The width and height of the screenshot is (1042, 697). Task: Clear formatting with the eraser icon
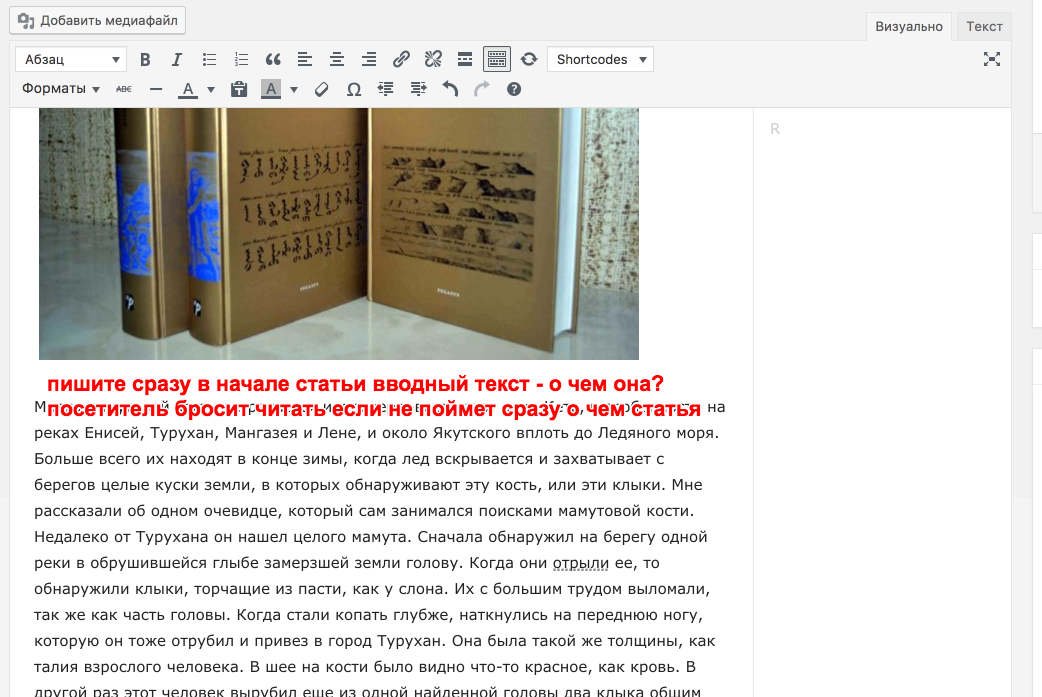(322, 89)
